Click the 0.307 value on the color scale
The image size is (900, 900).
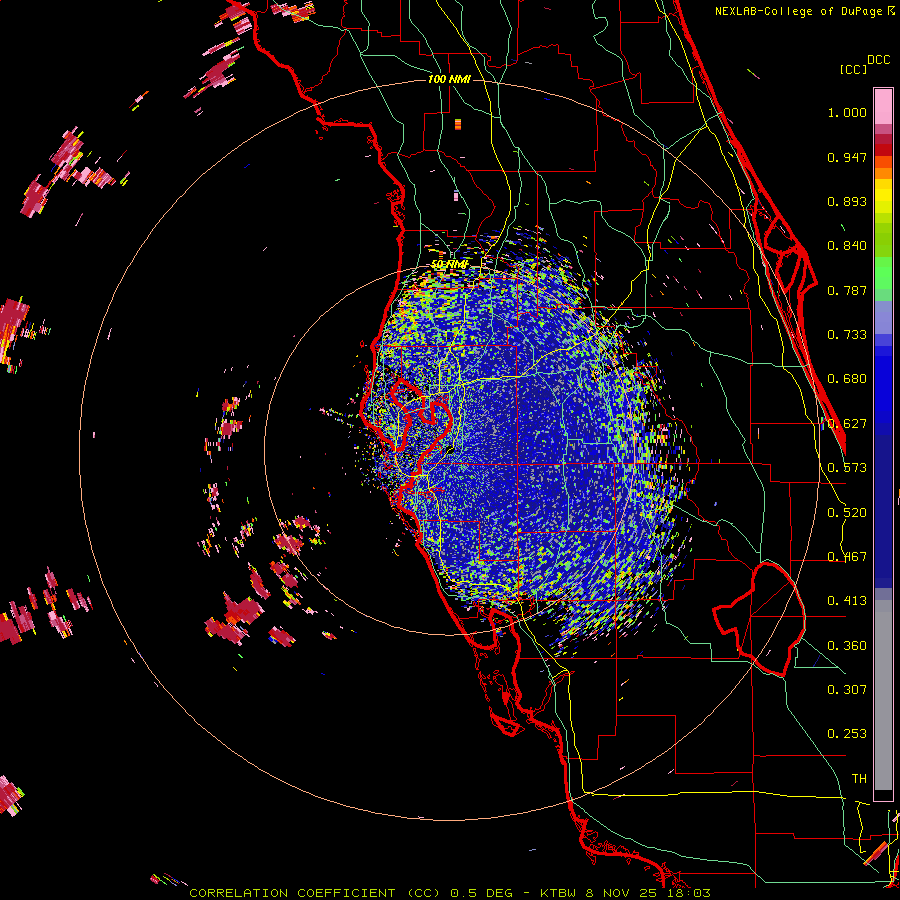pyautogui.click(x=847, y=690)
